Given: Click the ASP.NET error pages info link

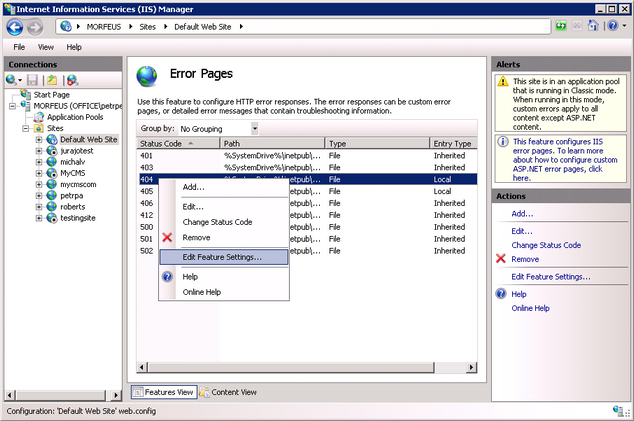Looking at the screenshot, I should (x=565, y=160).
